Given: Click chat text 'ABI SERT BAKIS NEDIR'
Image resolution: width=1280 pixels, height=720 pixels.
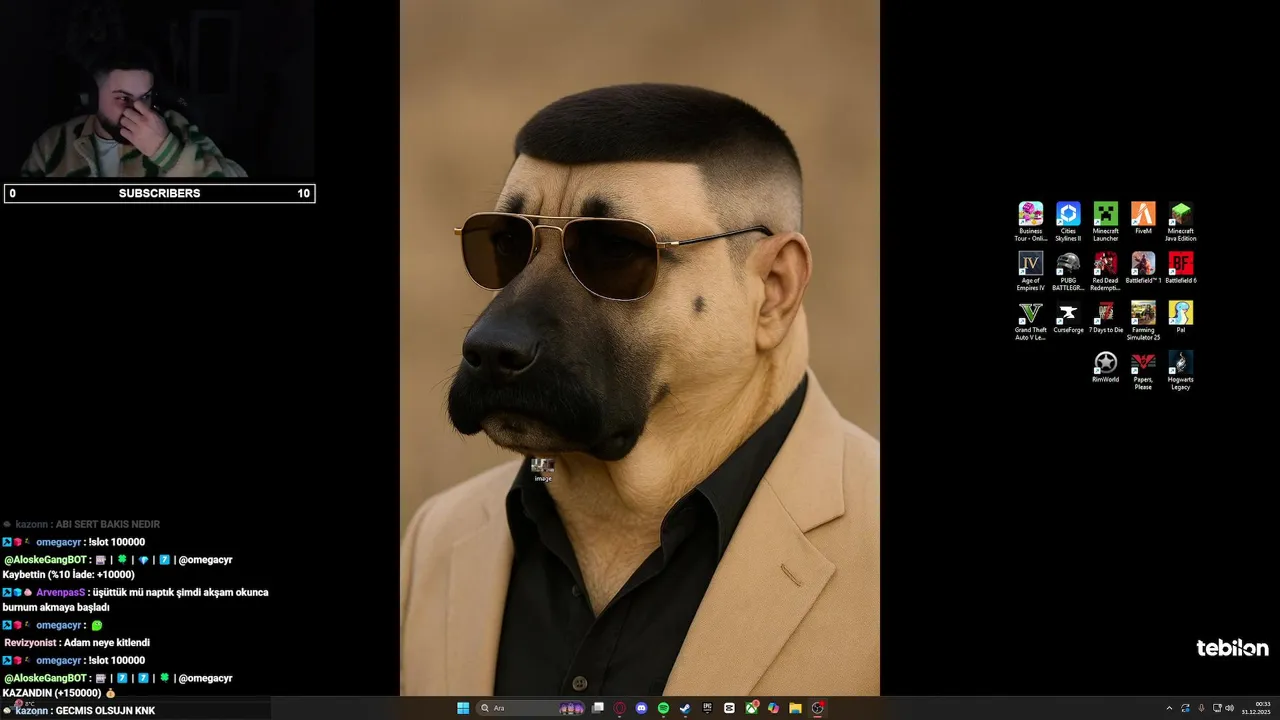Looking at the screenshot, I should click(x=108, y=524).
